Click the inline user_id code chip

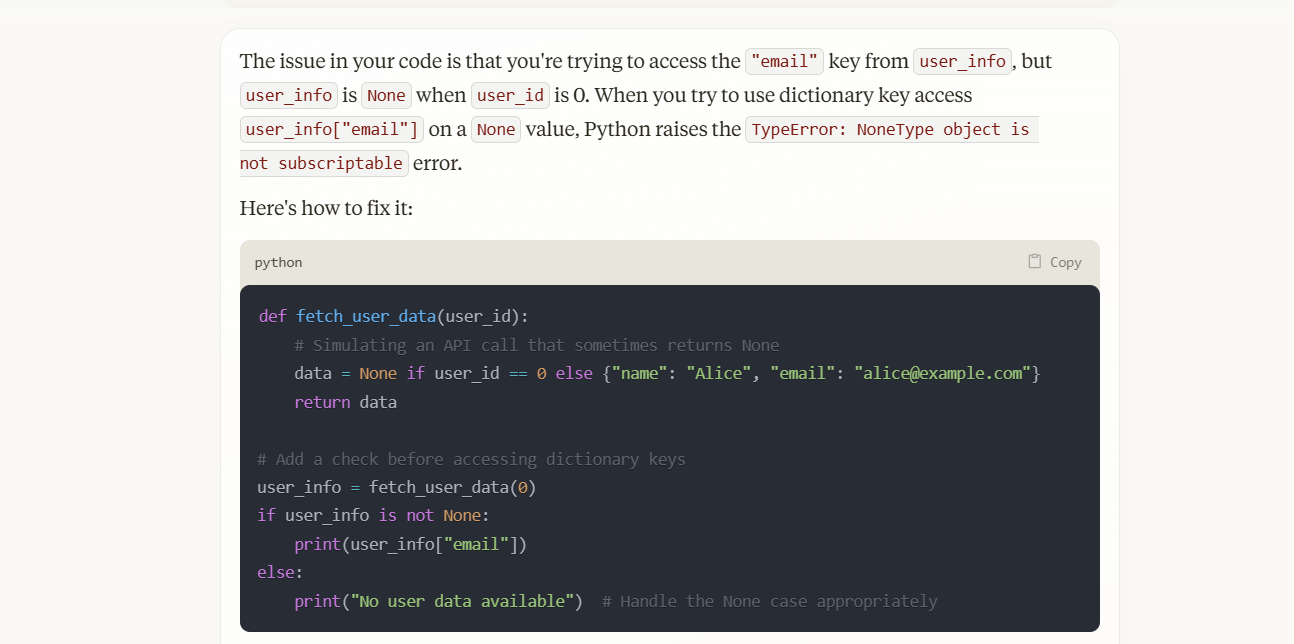pos(510,95)
